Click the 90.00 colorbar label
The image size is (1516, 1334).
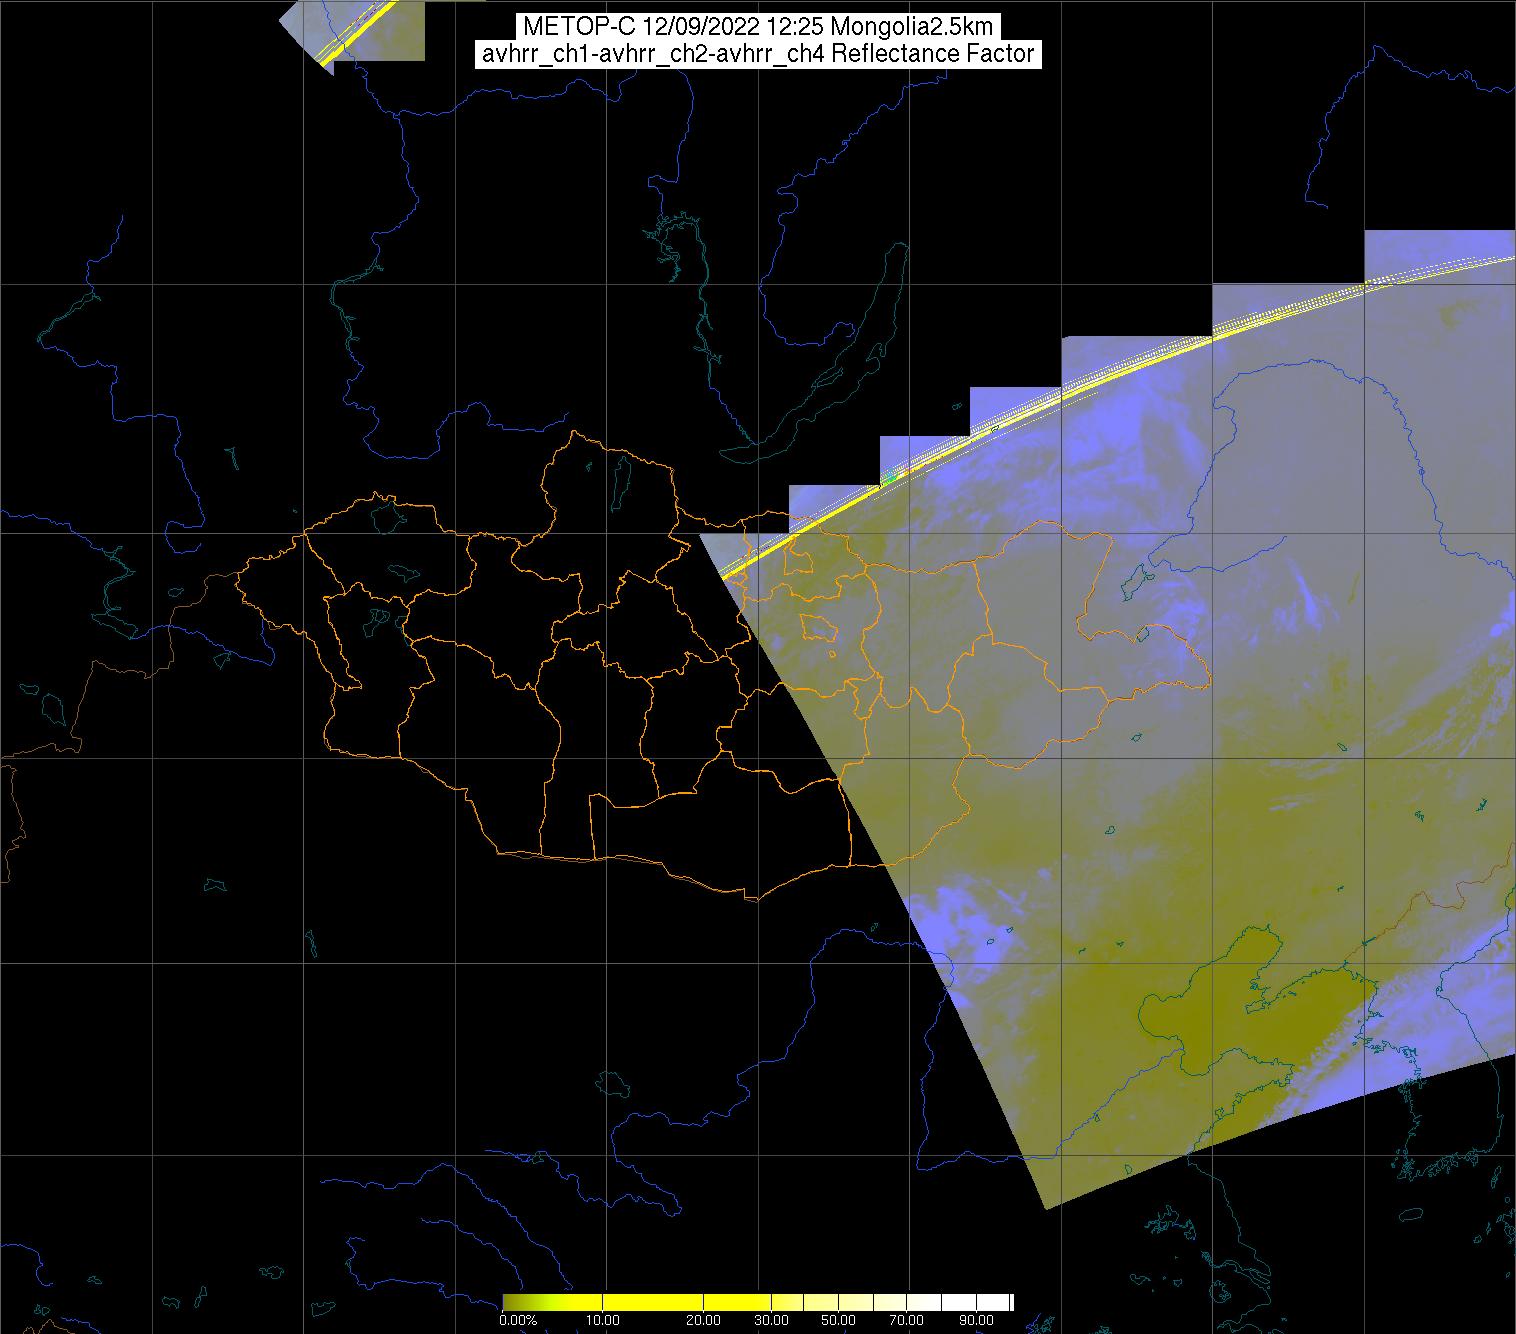[x=975, y=1321]
